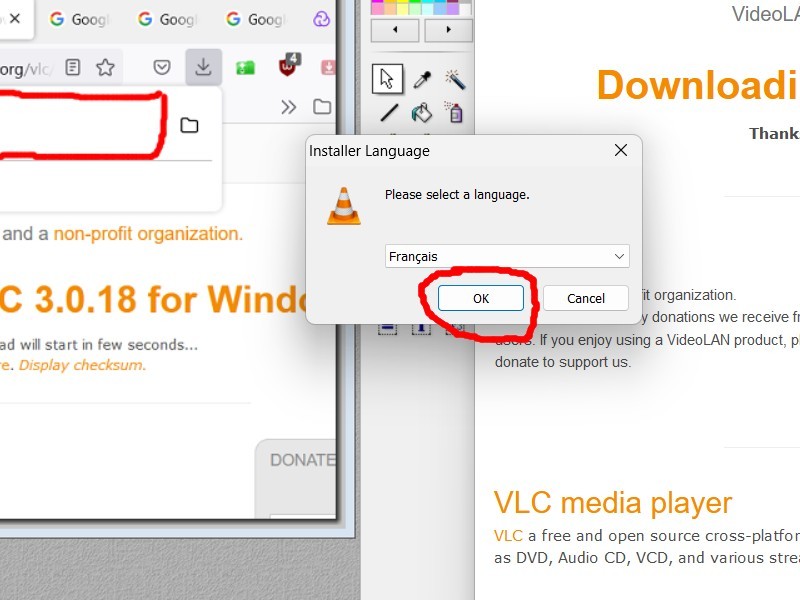Image resolution: width=800 pixels, height=600 pixels.
Task: Select the magic wand tool
Action: coord(455,78)
